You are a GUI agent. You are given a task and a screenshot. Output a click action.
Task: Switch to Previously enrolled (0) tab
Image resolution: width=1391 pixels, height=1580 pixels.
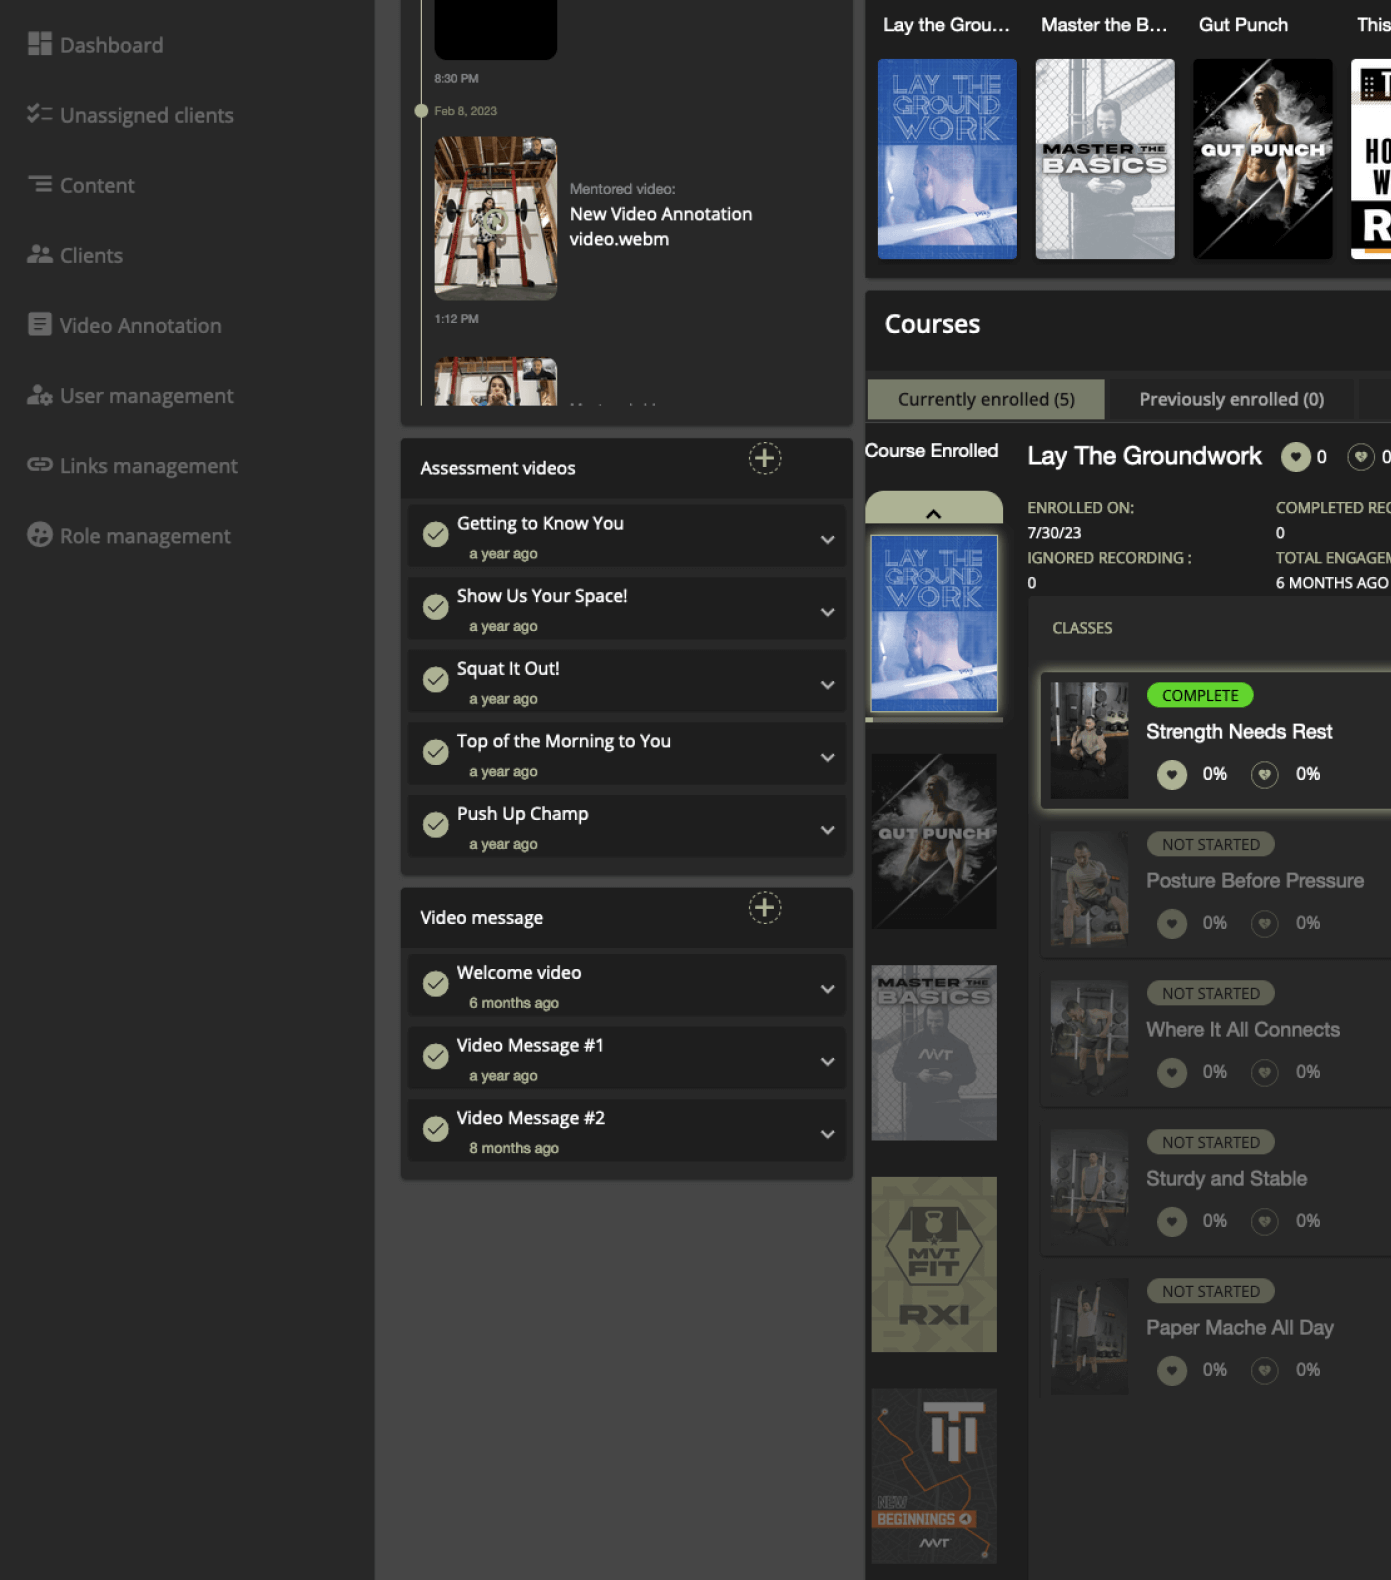coord(1231,399)
